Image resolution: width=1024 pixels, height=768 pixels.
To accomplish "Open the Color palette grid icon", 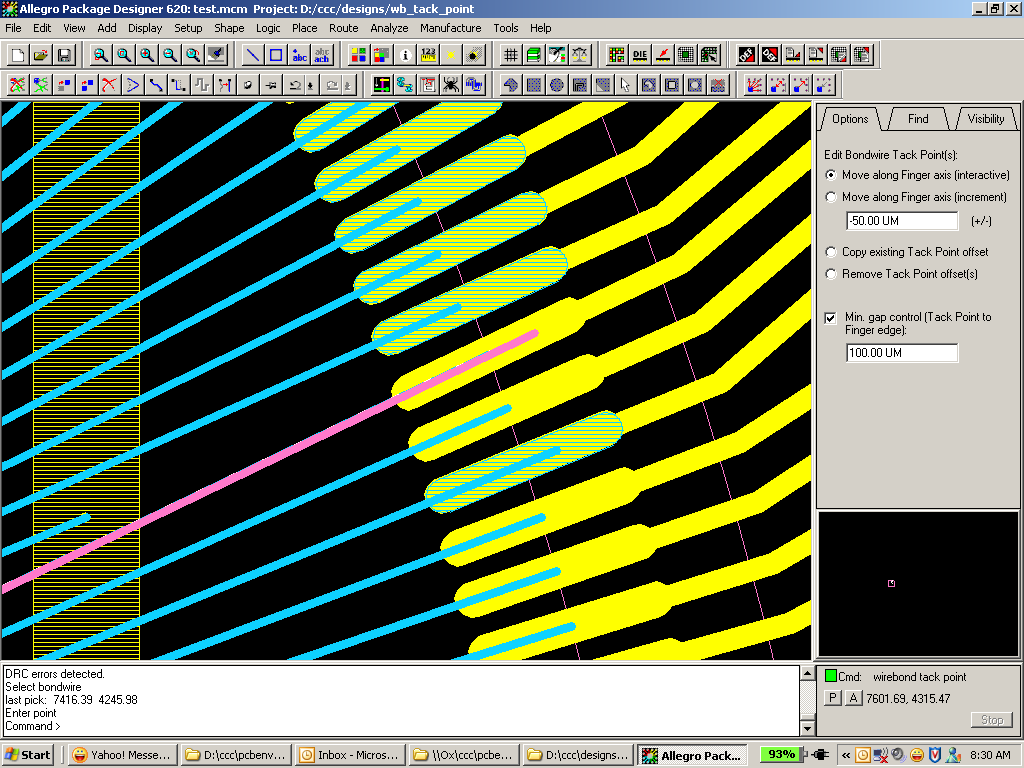I will click(358, 55).
